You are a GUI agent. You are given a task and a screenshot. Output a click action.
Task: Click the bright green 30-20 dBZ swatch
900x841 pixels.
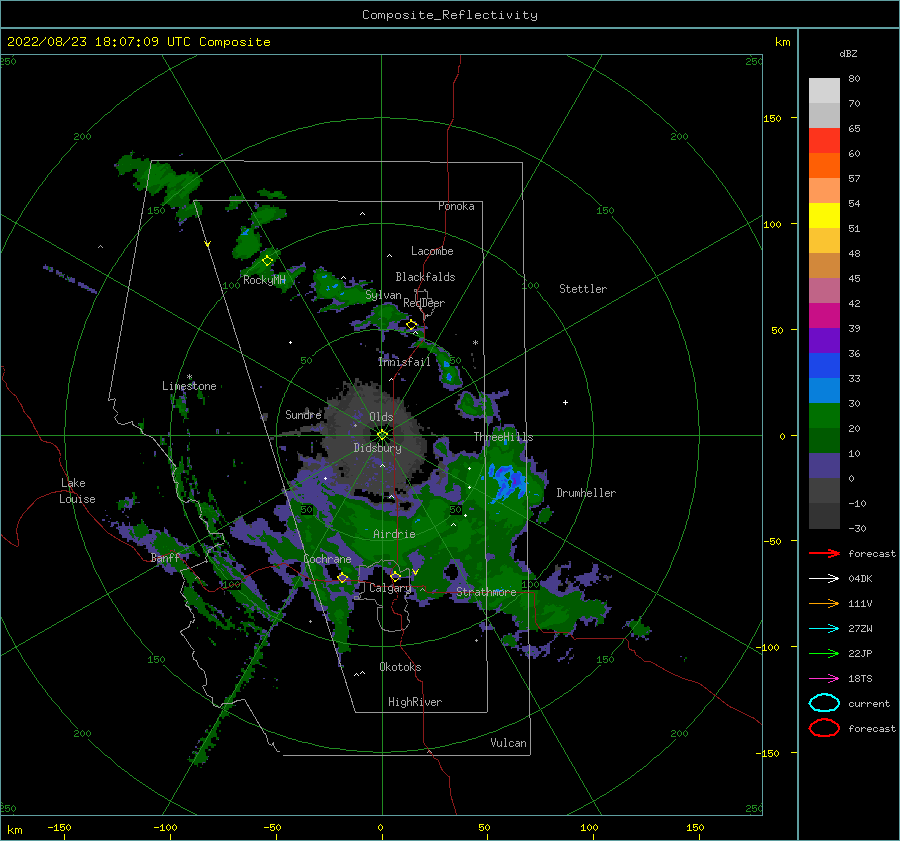(824, 416)
